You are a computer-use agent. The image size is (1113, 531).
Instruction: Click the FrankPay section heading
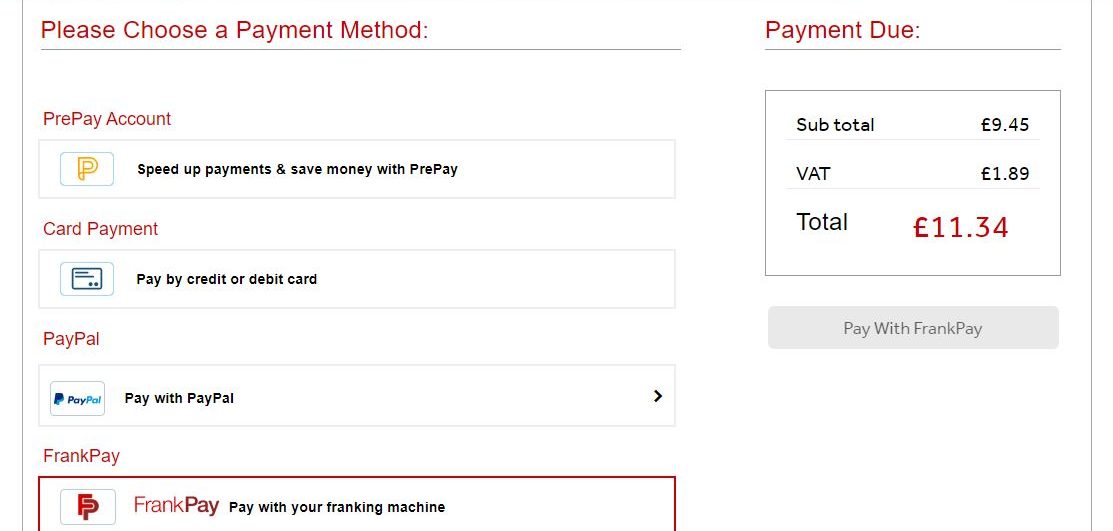pos(82,456)
